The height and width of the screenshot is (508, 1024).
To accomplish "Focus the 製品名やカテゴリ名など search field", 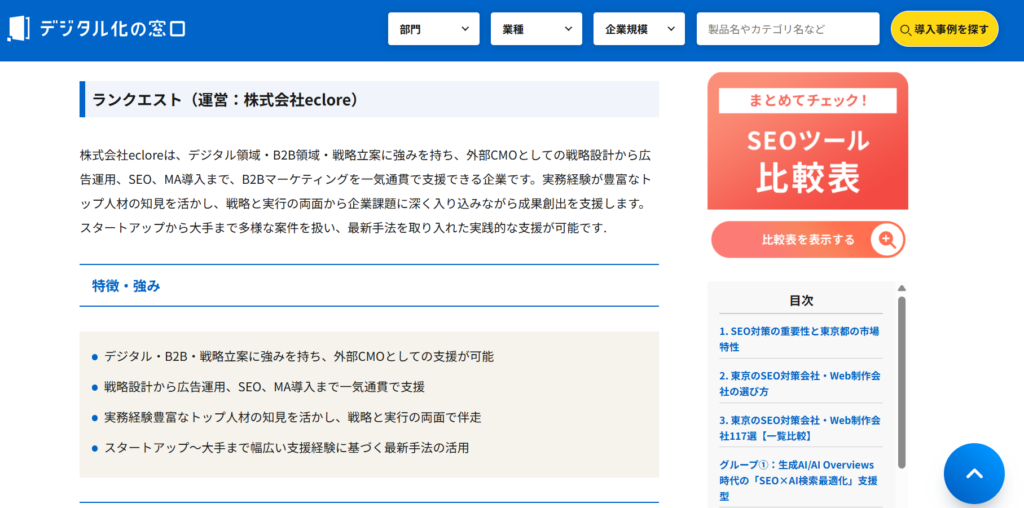I will tap(787, 29).
